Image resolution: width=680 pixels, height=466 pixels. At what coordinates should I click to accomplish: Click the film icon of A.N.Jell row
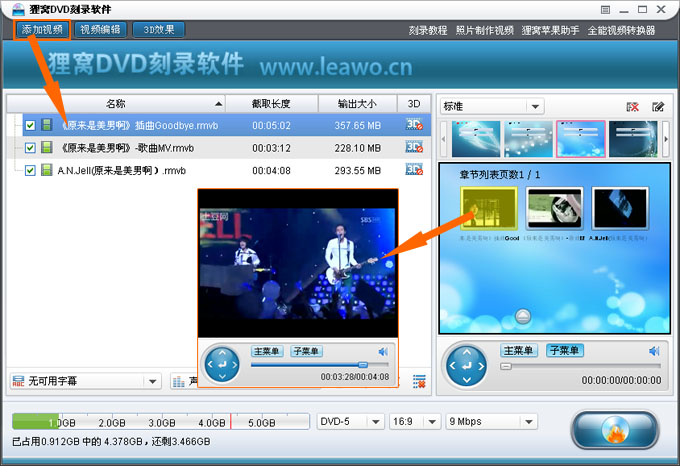click(46, 170)
